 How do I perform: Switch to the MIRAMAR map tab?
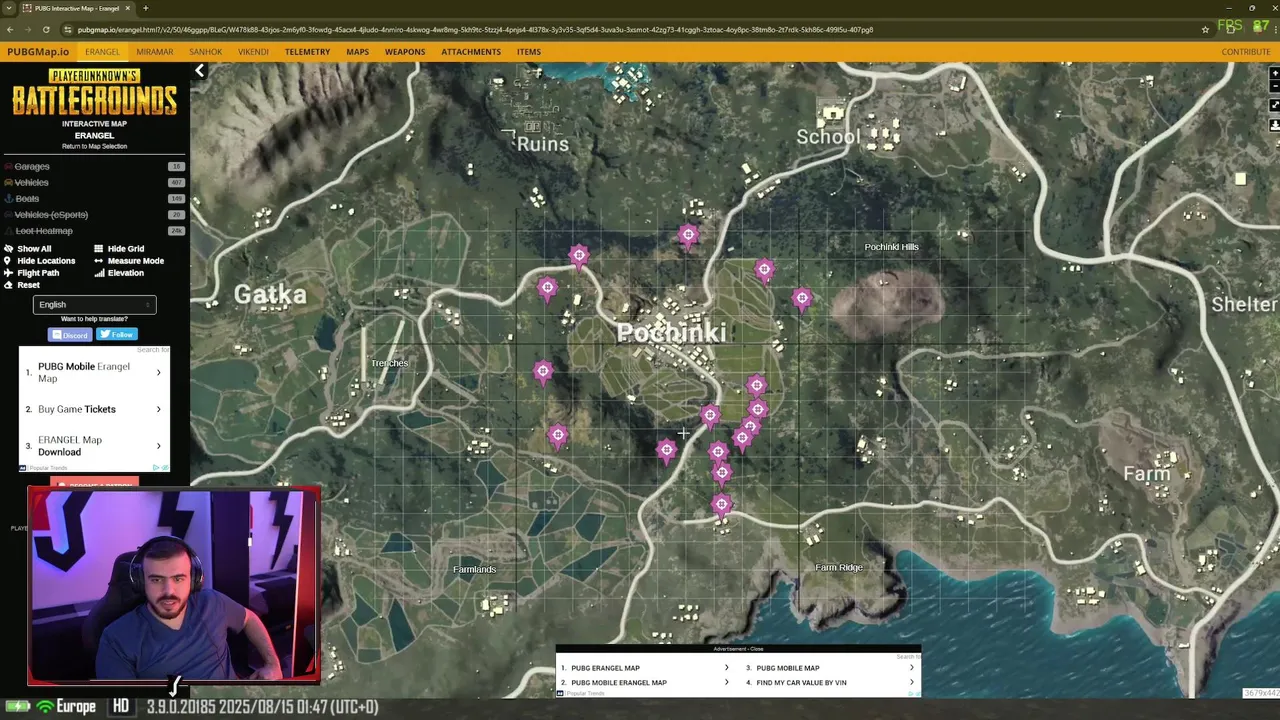pos(155,52)
